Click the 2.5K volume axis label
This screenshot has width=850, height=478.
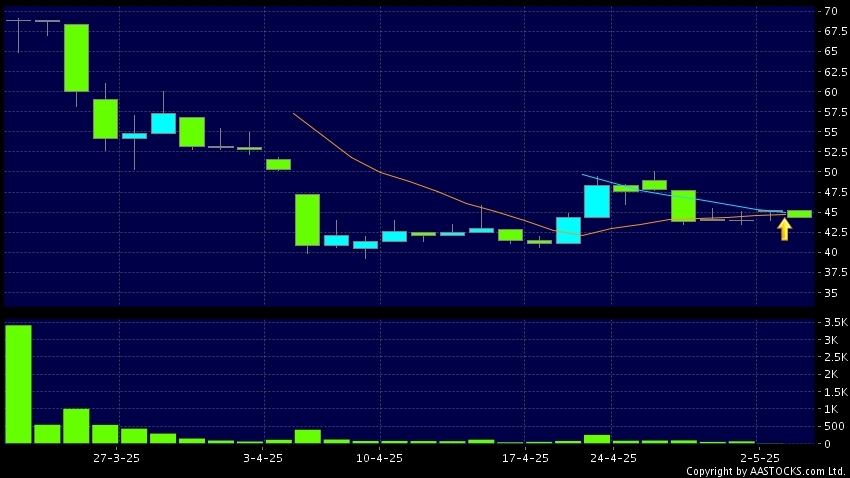835,357
